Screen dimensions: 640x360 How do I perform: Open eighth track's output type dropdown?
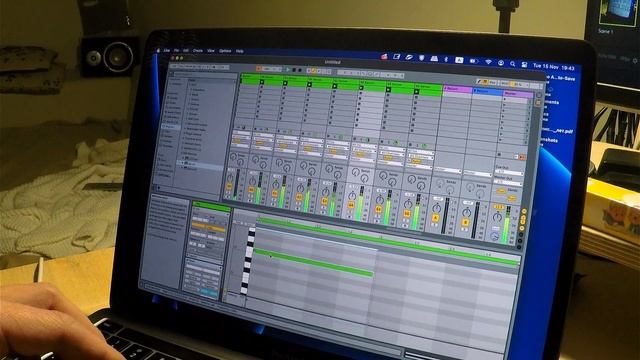click(419, 167)
